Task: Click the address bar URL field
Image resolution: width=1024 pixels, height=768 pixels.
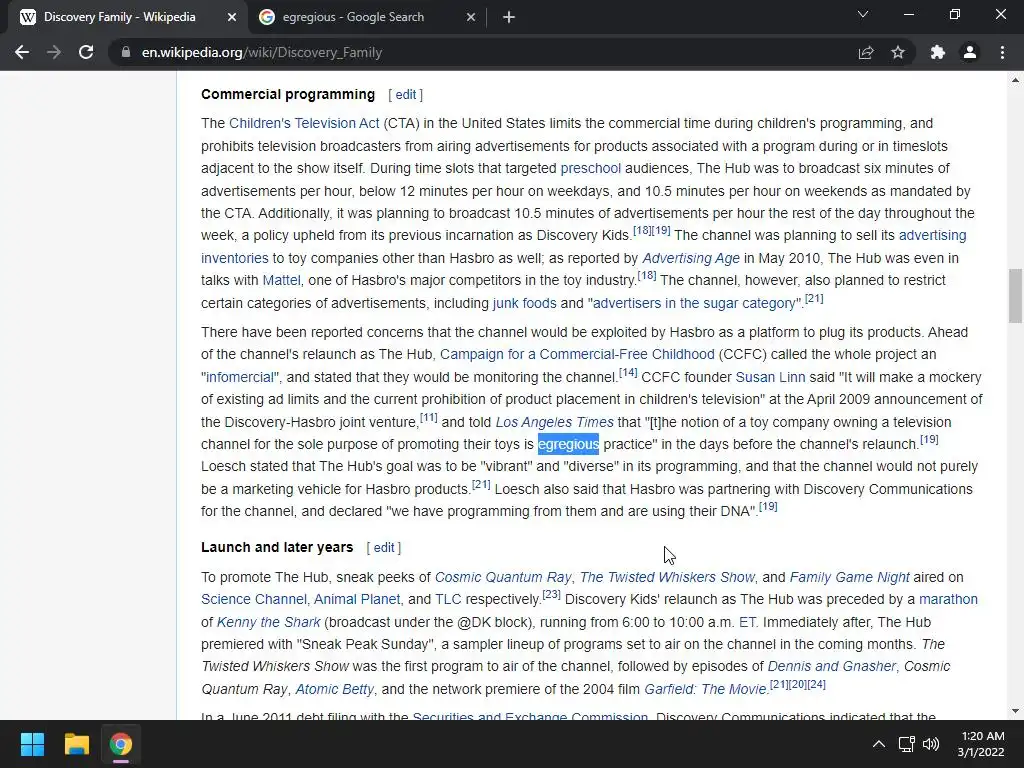Action: (x=483, y=52)
